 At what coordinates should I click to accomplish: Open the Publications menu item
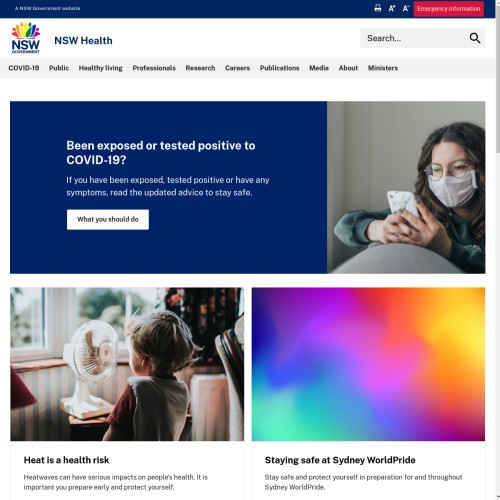pos(280,68)
